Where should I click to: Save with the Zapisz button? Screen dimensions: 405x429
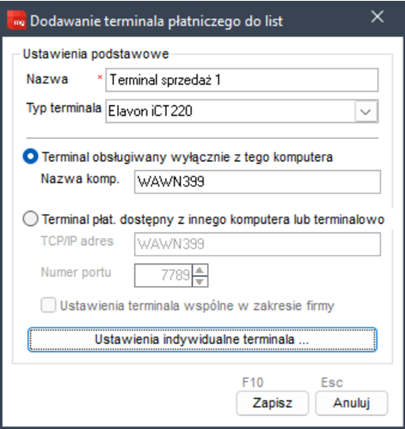[272, 403]
